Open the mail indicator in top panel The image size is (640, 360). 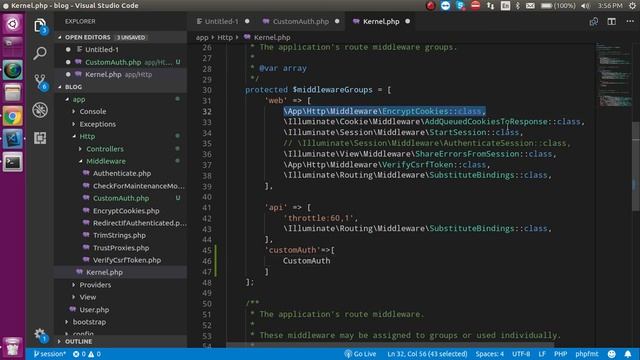(x=530, y=6)
